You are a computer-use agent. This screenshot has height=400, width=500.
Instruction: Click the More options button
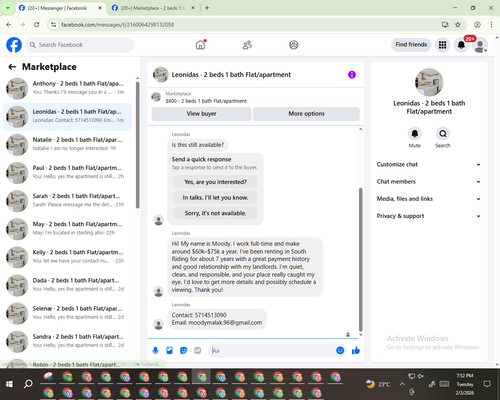click(x=306, y=114)
